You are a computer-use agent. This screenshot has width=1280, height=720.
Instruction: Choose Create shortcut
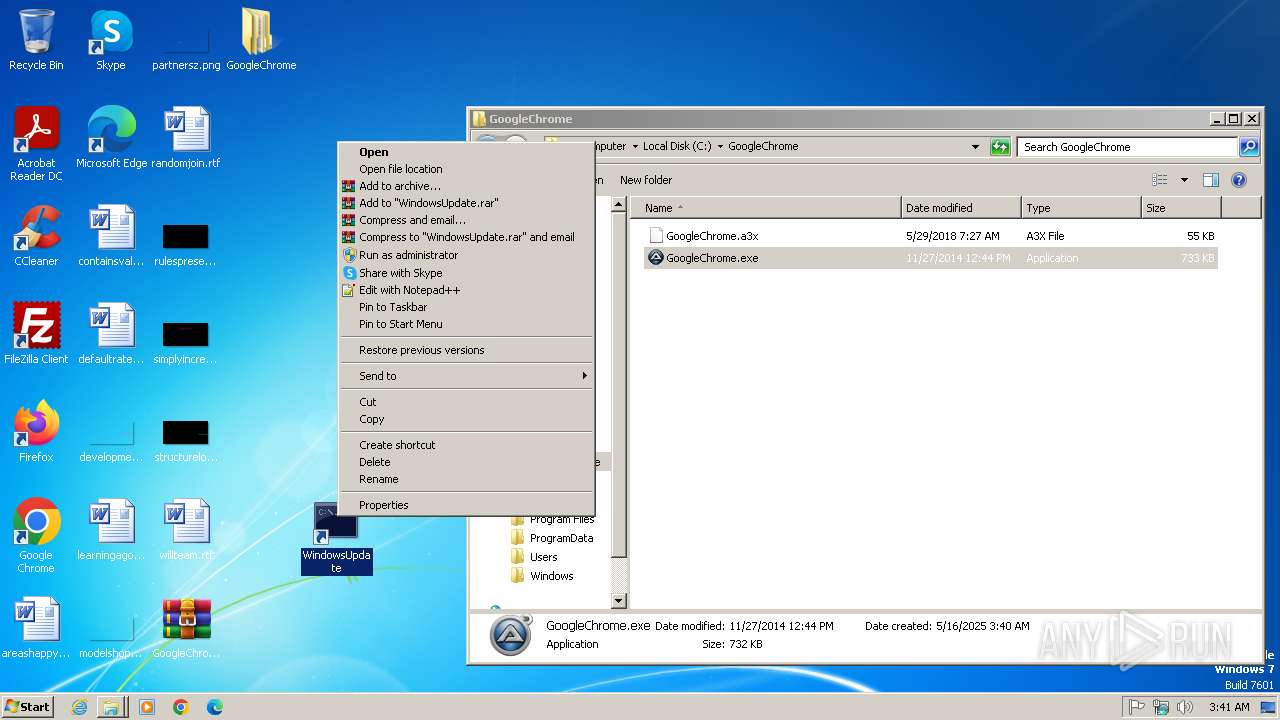click(x=466, y=445)
